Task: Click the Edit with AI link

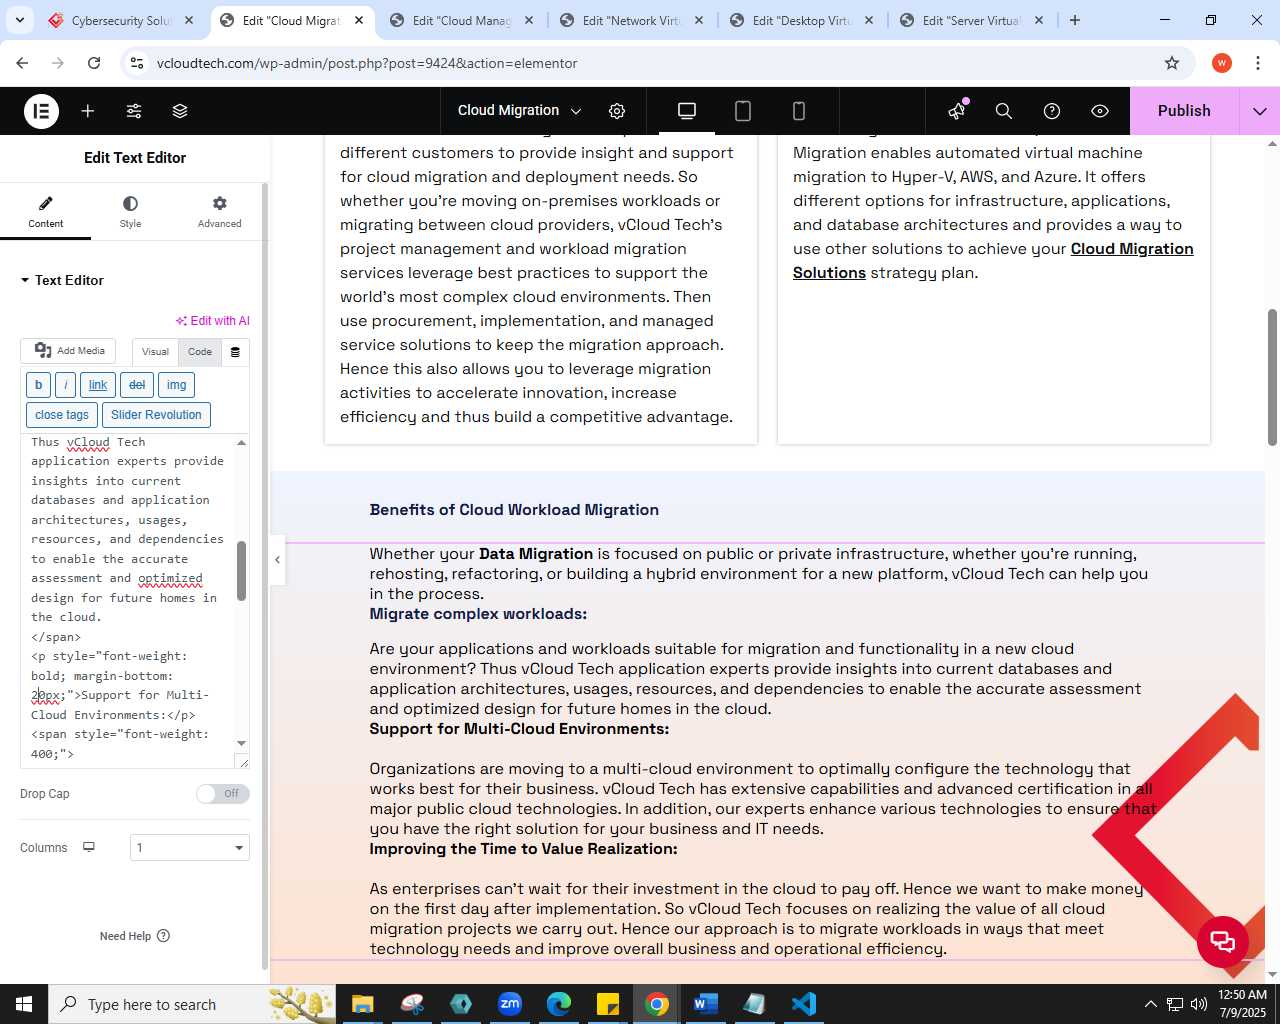Action: coord(213,321)
